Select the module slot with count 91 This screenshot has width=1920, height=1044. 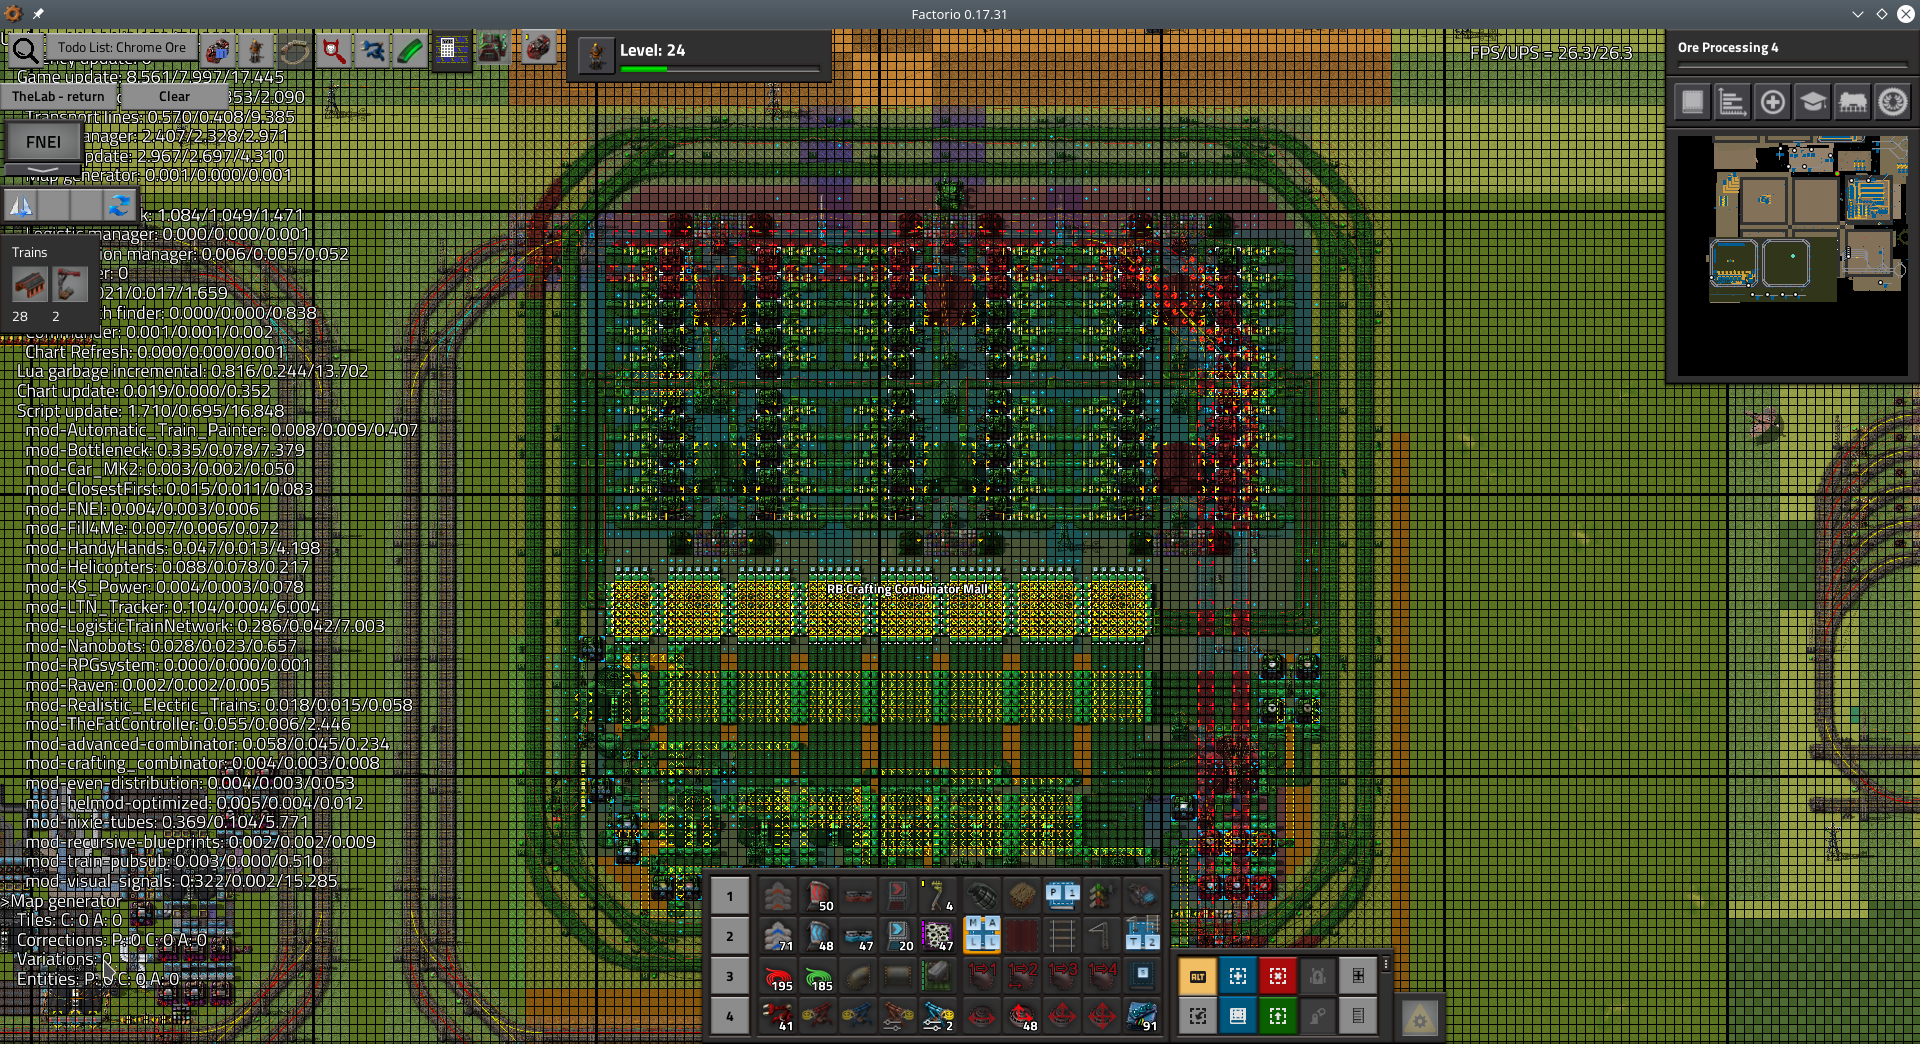tap(1142, 1016)
